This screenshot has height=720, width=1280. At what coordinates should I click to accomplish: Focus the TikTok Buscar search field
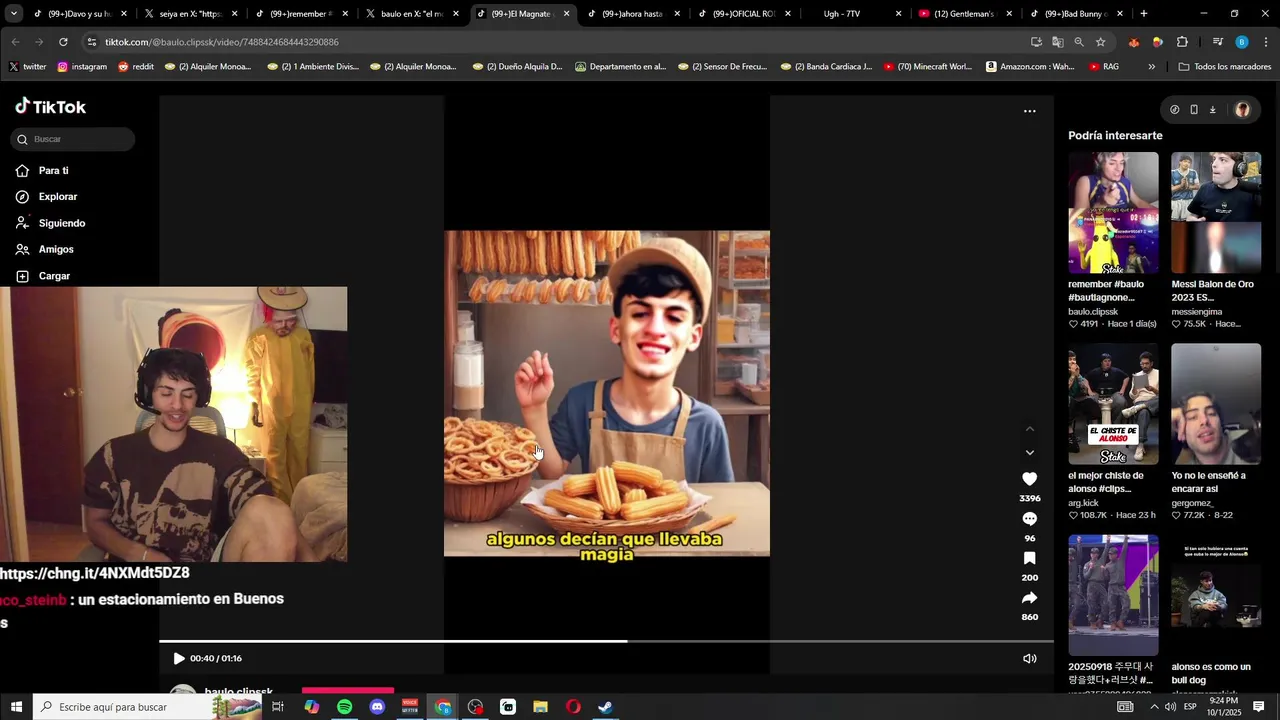73,139
